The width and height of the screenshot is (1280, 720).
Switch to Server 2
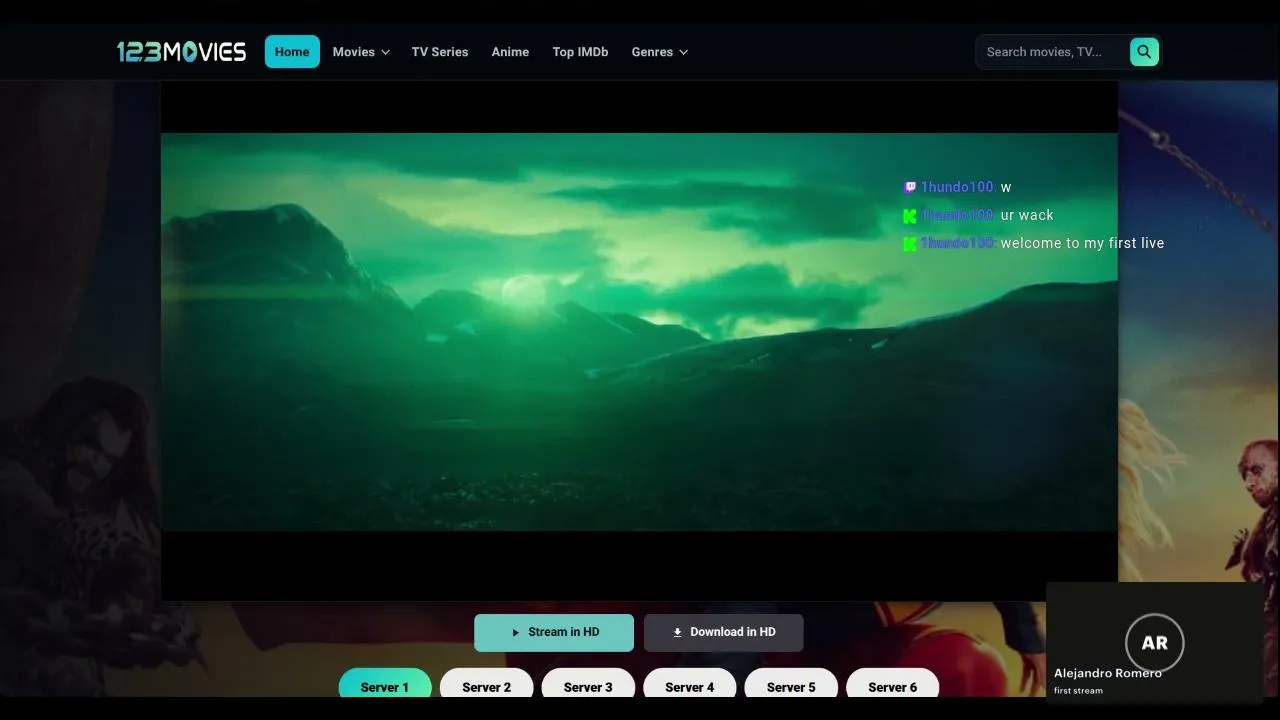pyautogui.click(x=487, y=685)
